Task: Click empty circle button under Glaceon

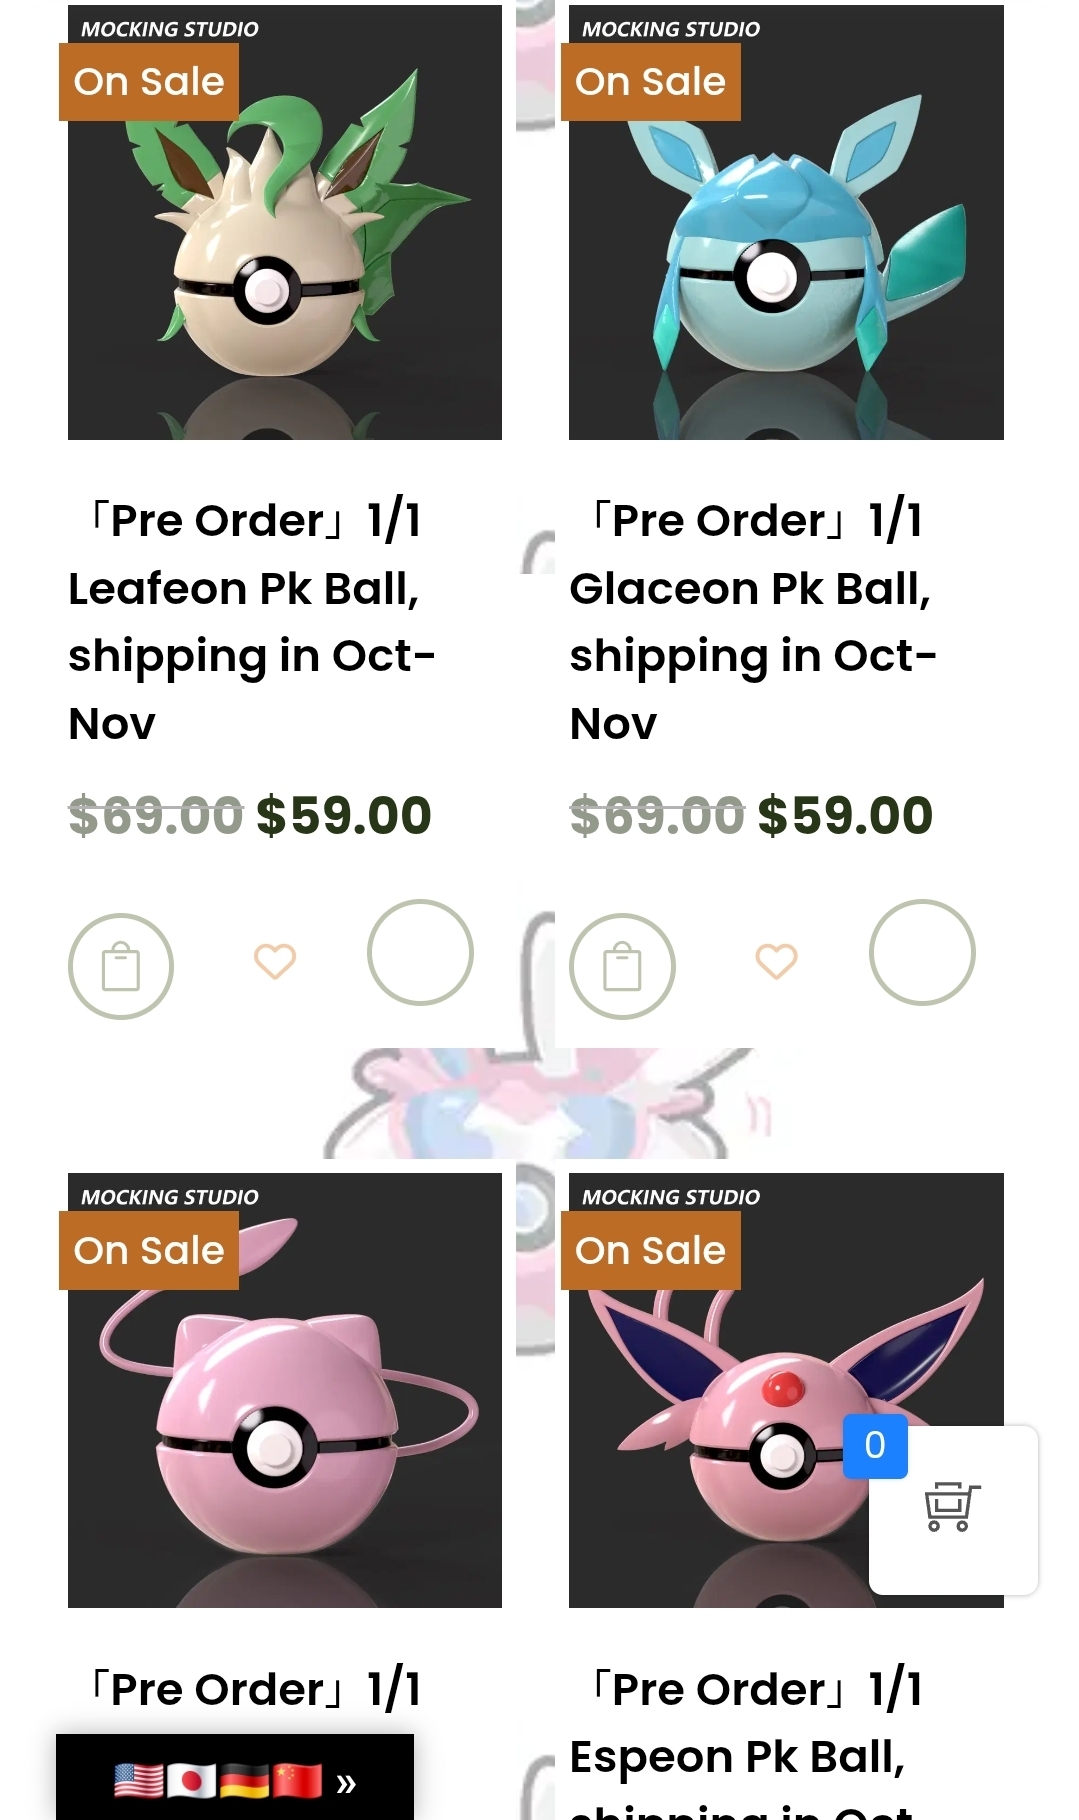Action: pos(922,952)
